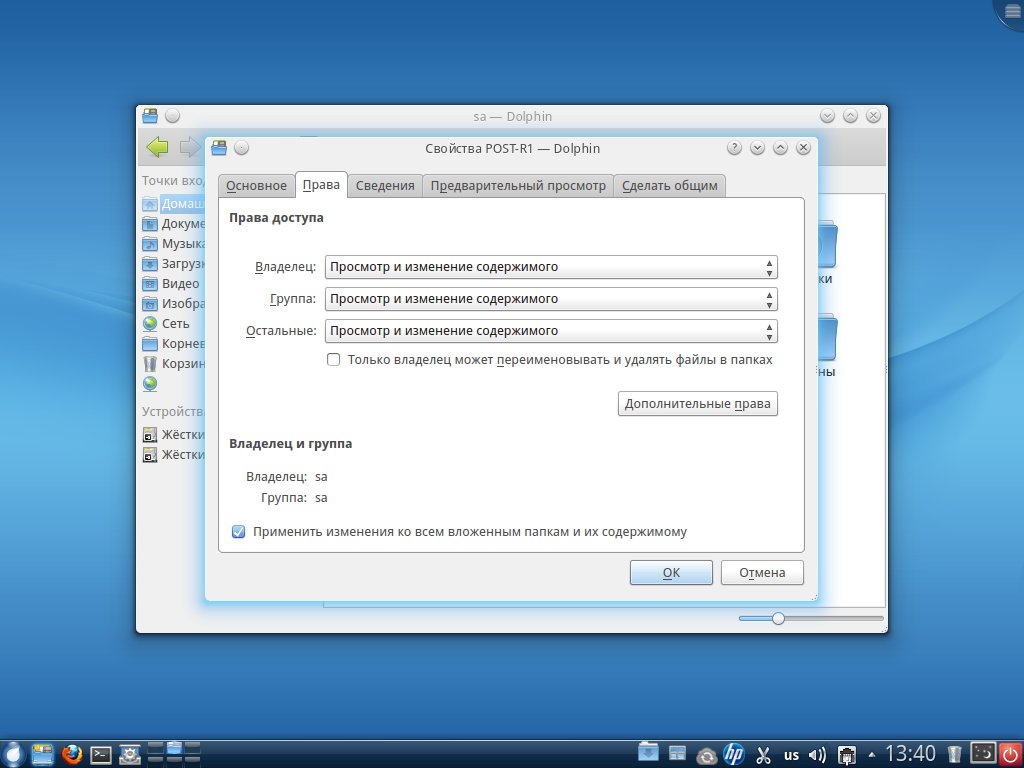Confirm with the OK button
Viewport: 1024px width, 768px height.
click(x=671, y=573)
